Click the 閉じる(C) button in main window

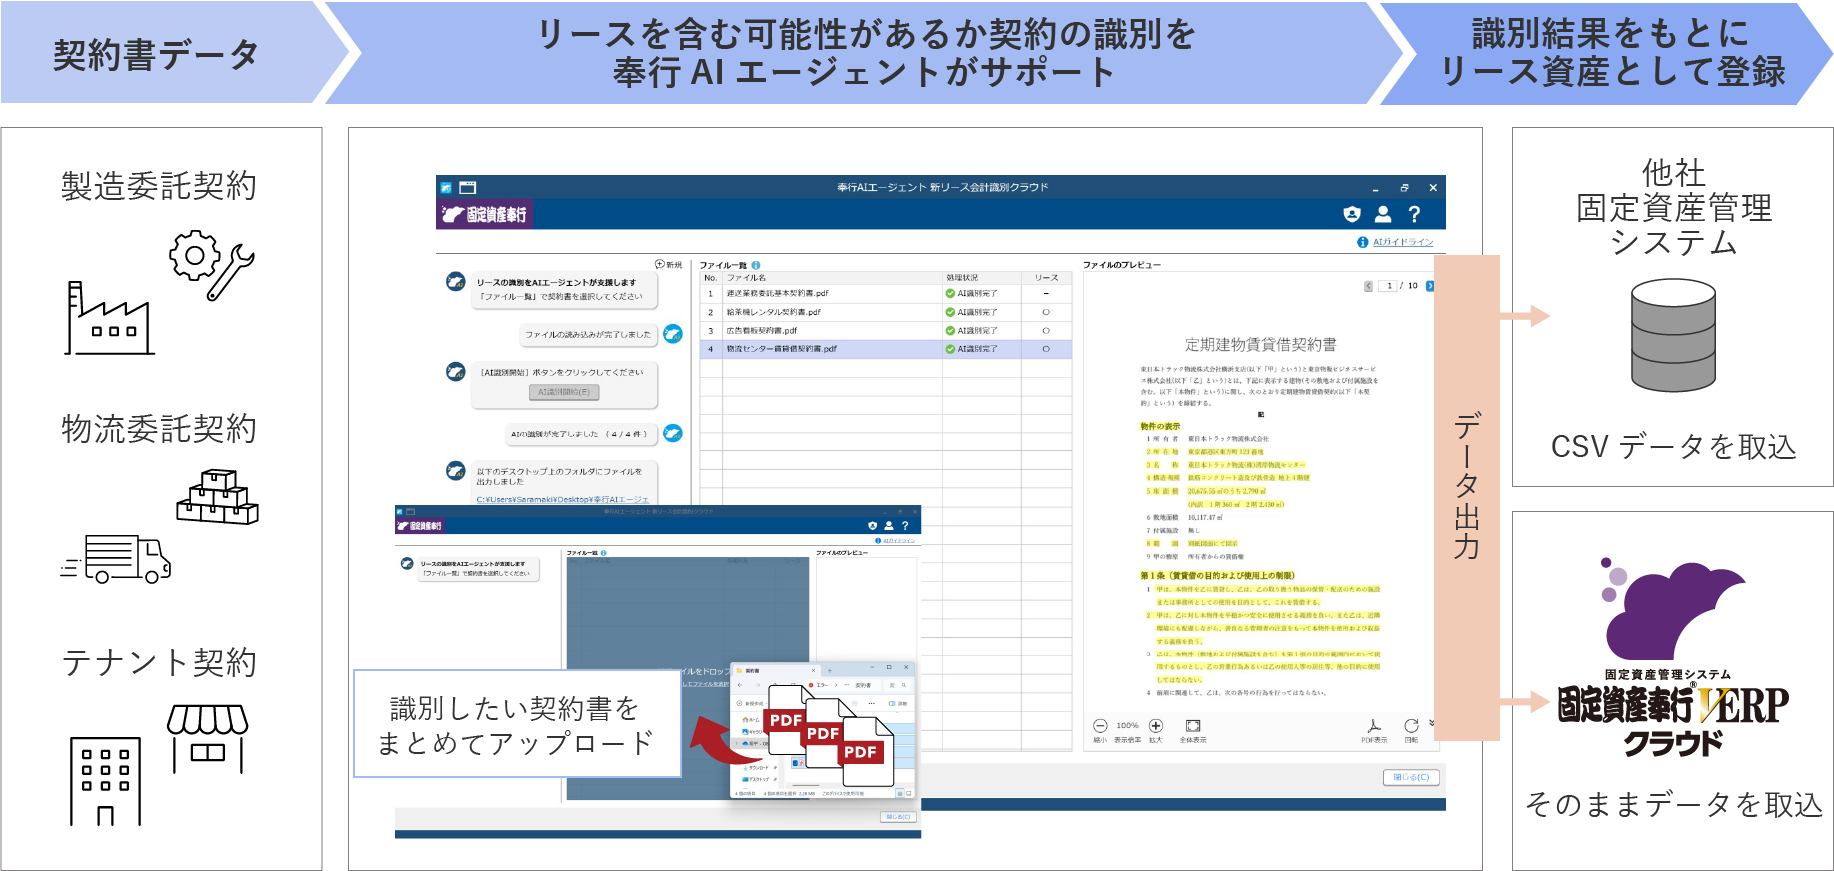(x=1411, y=777)
